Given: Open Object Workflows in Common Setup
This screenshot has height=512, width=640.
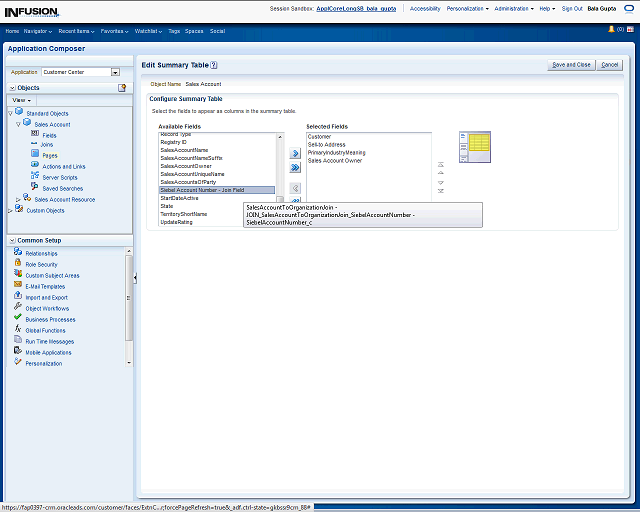Looking at the screenshot, I should click(x=47, y=308).
